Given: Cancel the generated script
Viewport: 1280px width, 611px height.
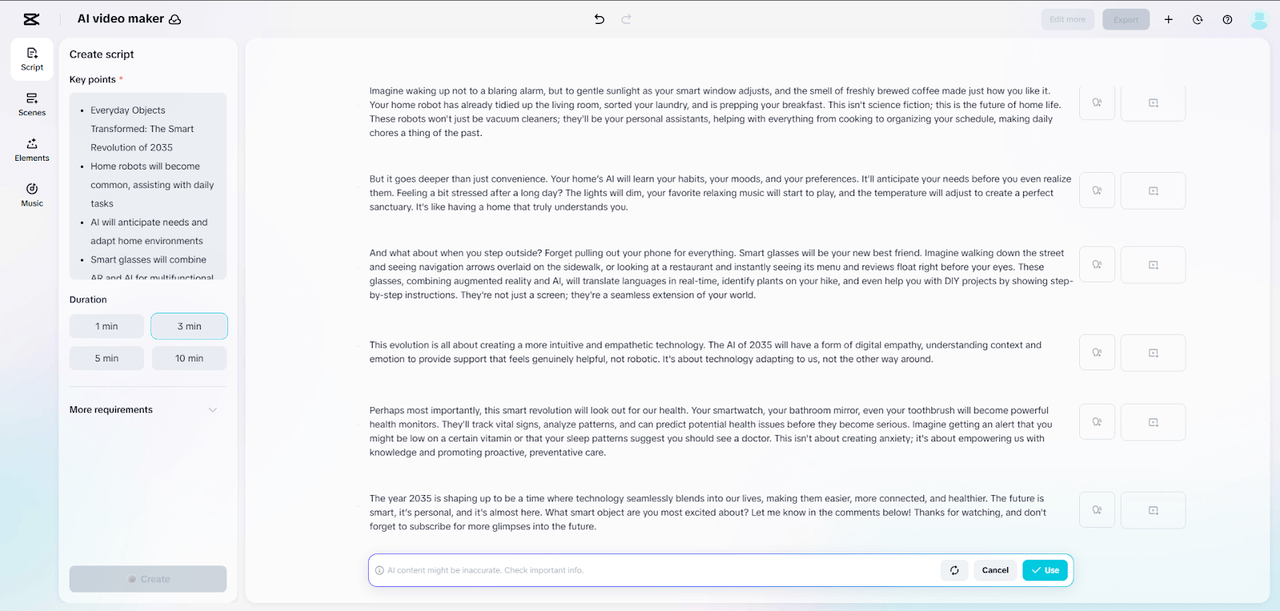Looking at the screenshot, I should click(995, 570).
